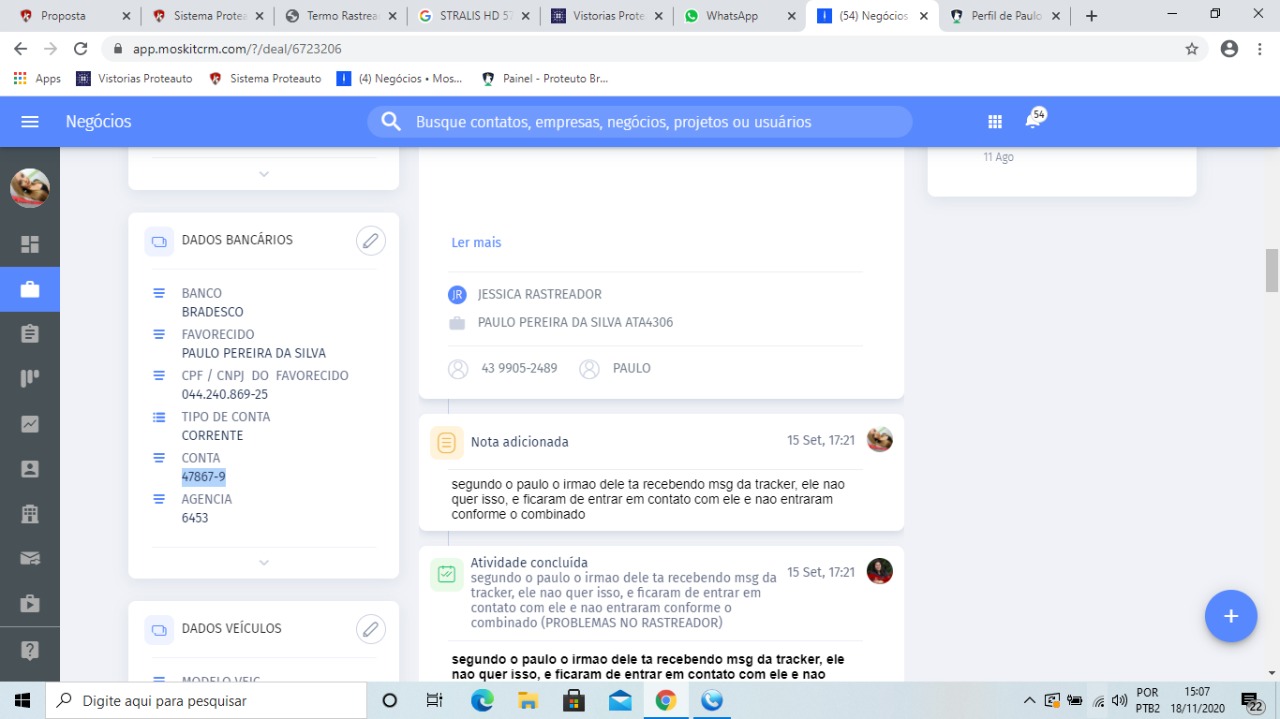Expand the Dados Bancários section chevron
Viewport: 1280px width, 719px height.
264,563
